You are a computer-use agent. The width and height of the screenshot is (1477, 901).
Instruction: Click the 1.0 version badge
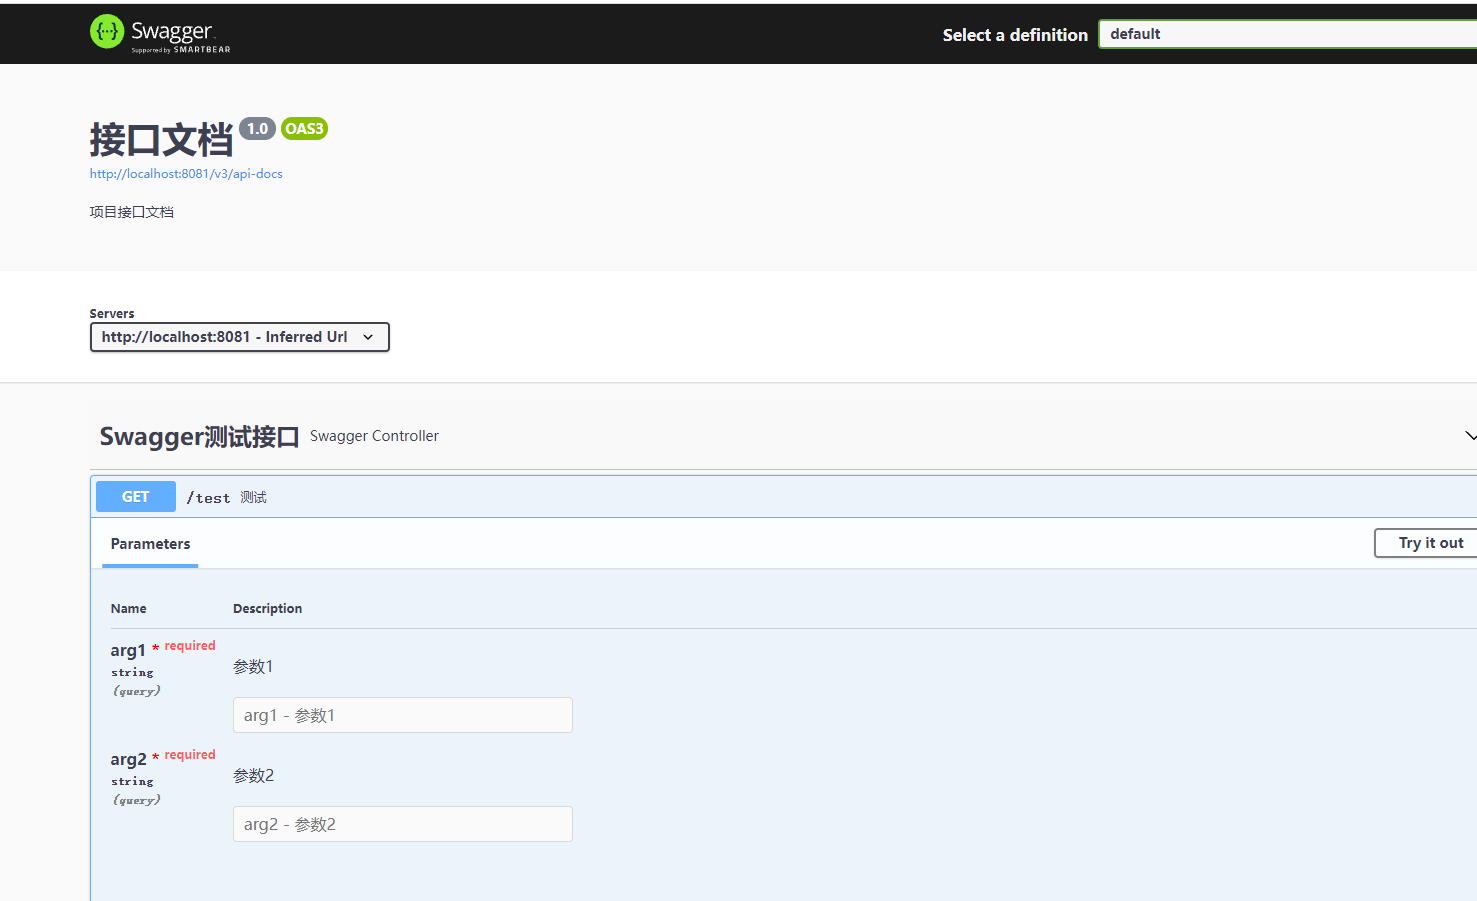point(257,128)
